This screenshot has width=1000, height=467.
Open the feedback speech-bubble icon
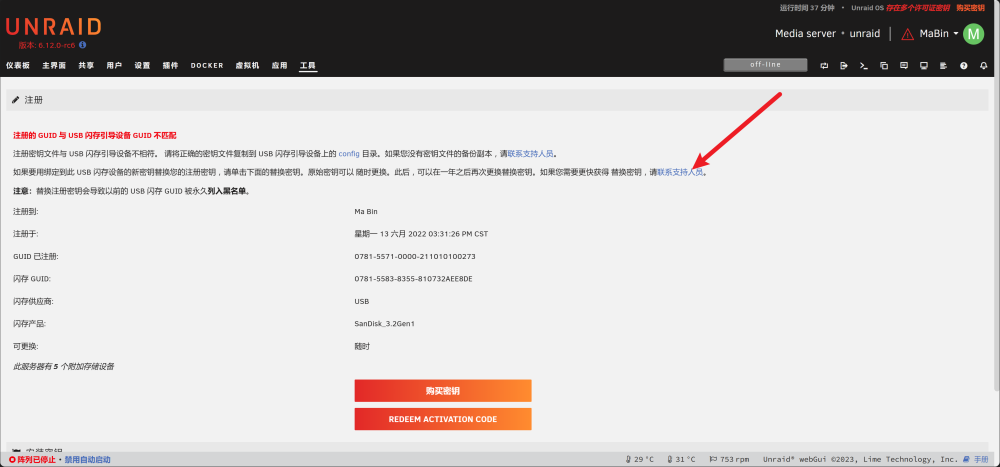pos(904,65)
